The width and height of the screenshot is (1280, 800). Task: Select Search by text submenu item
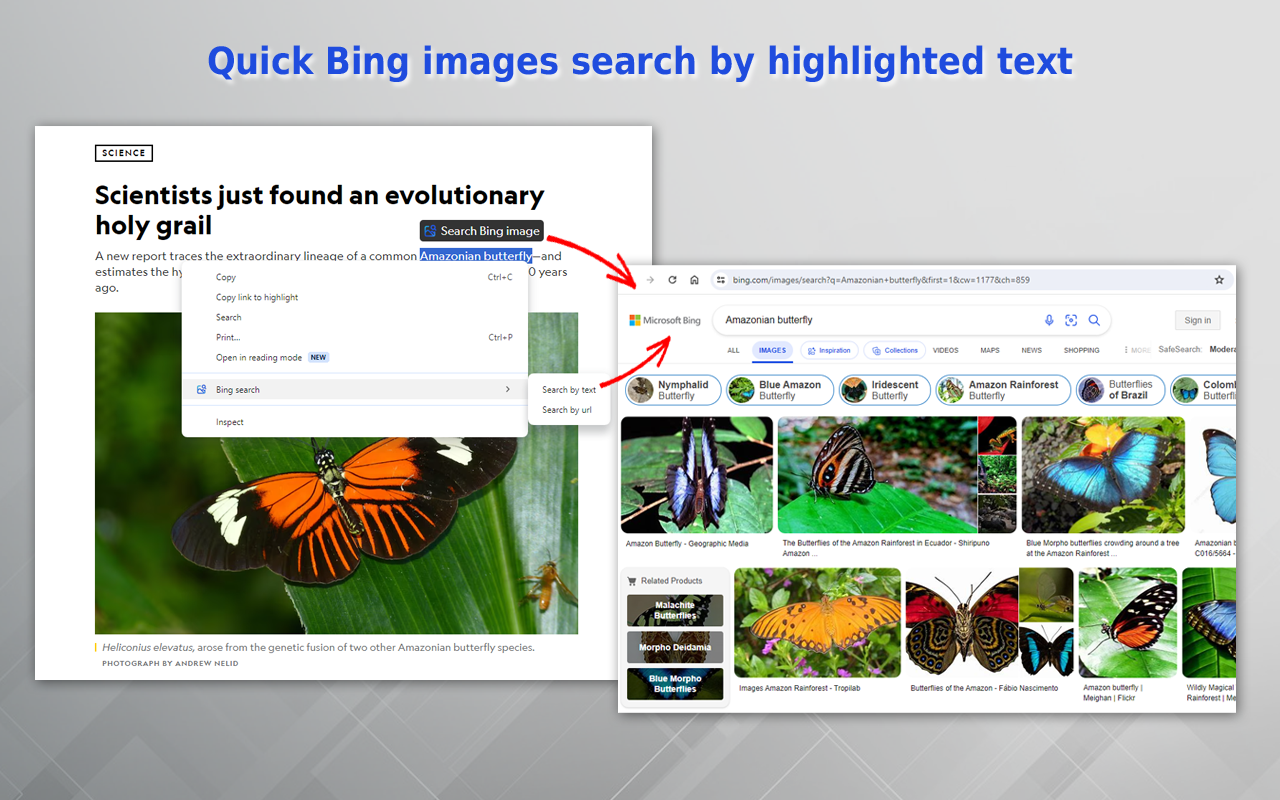[569, 390]
